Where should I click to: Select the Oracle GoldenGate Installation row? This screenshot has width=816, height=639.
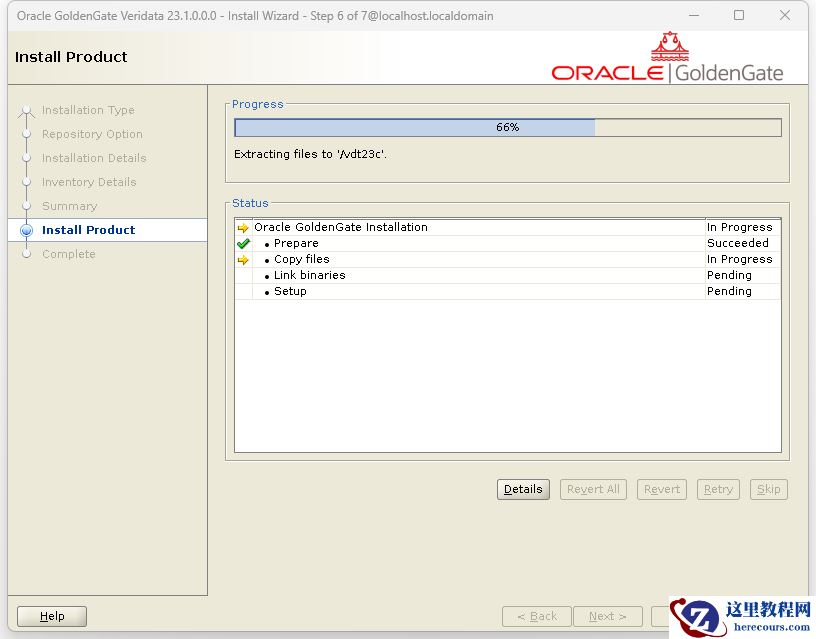tap(508, 227)
